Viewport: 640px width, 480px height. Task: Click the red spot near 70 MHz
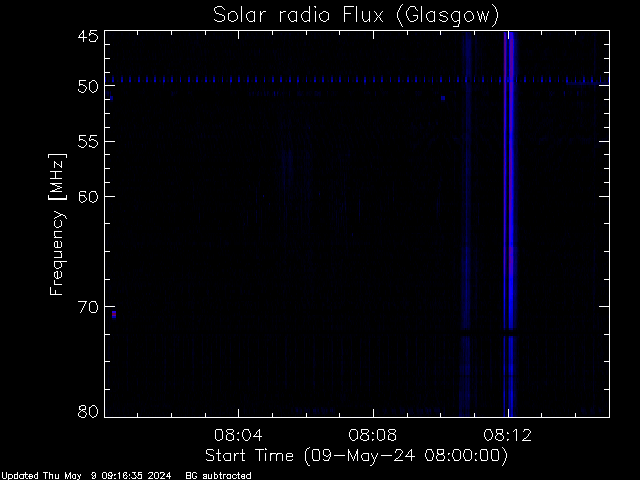114,314
